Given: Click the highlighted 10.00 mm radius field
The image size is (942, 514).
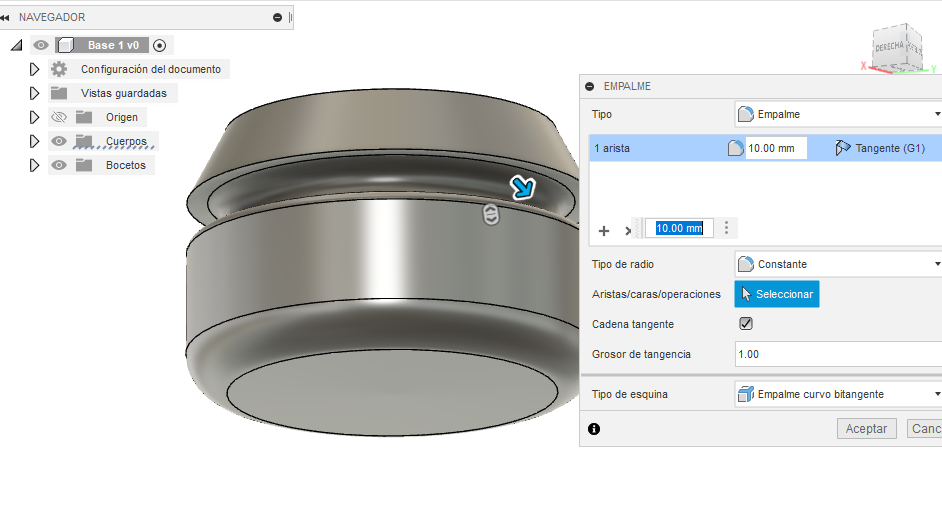Looking at the screenshot, I should pyautogui.click(x=679, y=228).
